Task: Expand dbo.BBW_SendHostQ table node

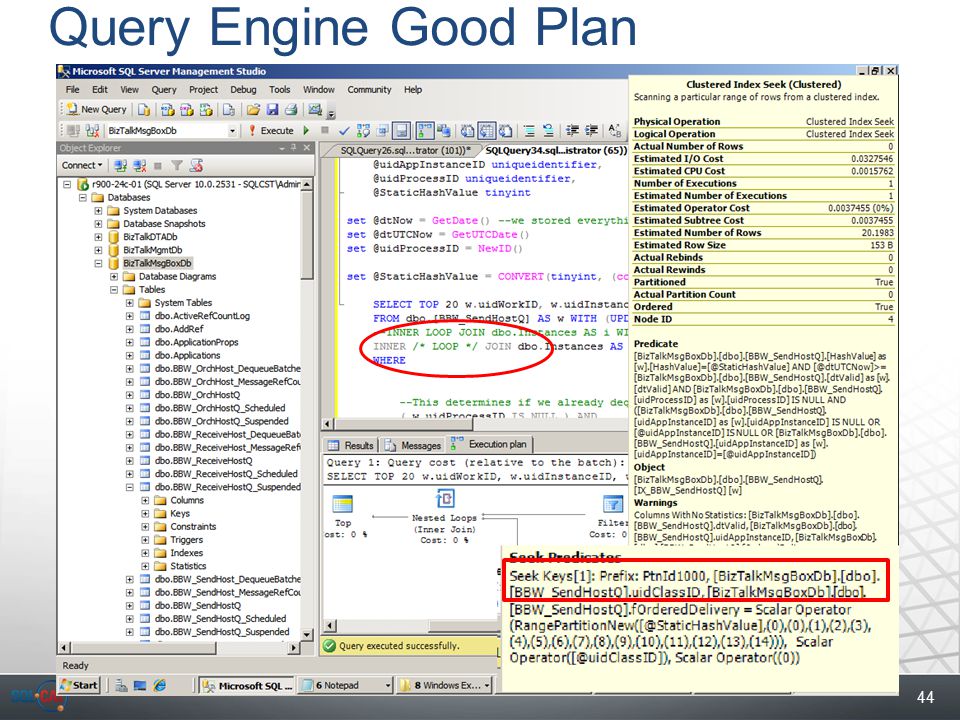Action: tap(130, 606)
